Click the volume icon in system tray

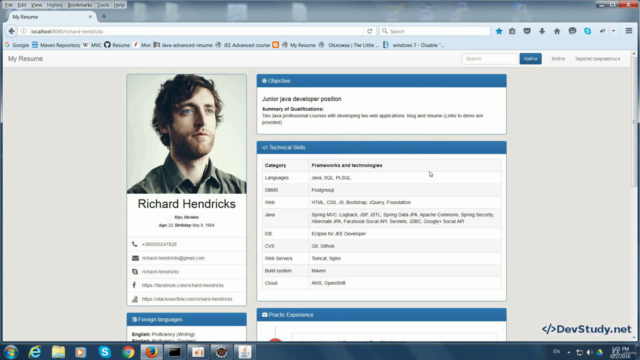coord(589,352)
